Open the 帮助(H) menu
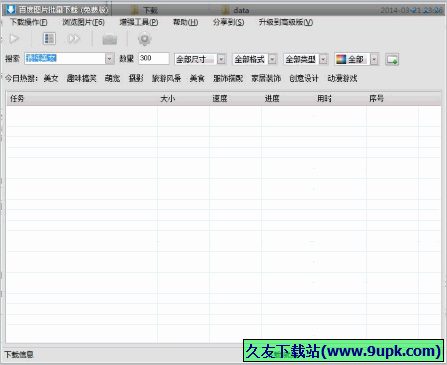The height and width of the screenshot is (365, 447). tap(185, 22)
